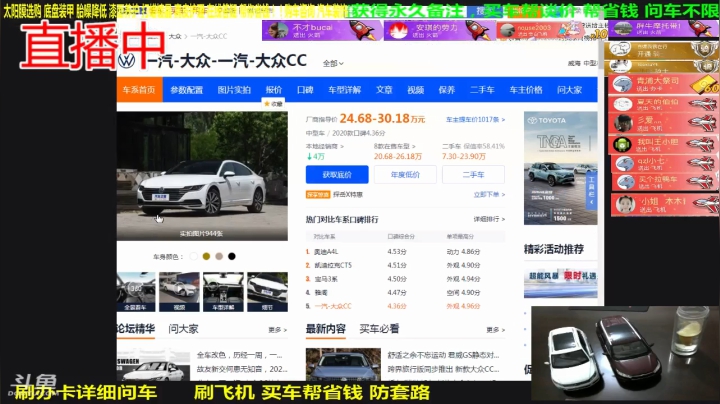Open the 文章 tab

pos(384,90)
